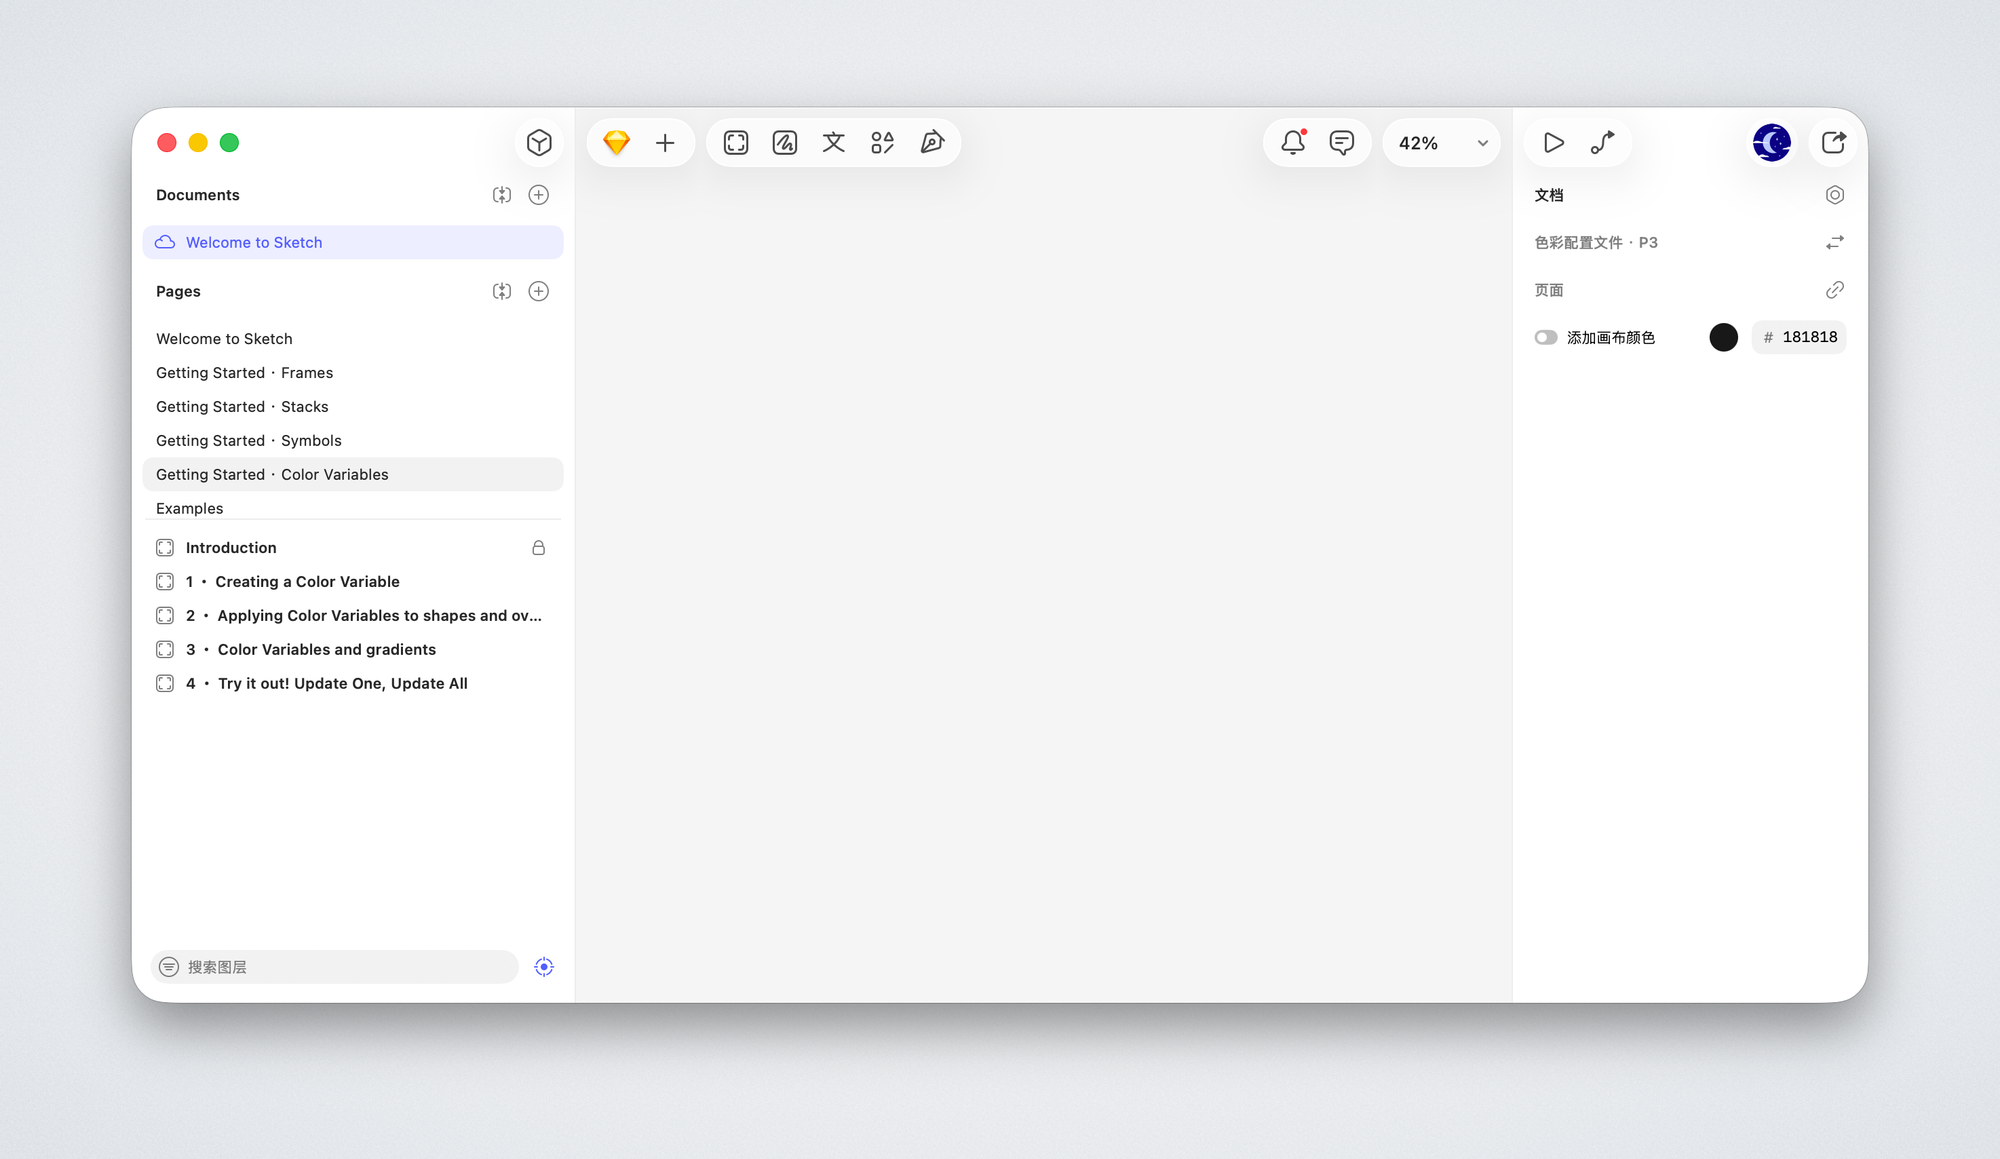Open the layer search filter menu icon
Image resolution: width=2000 pixels, height=1159 pixels.
pos(169,967)
